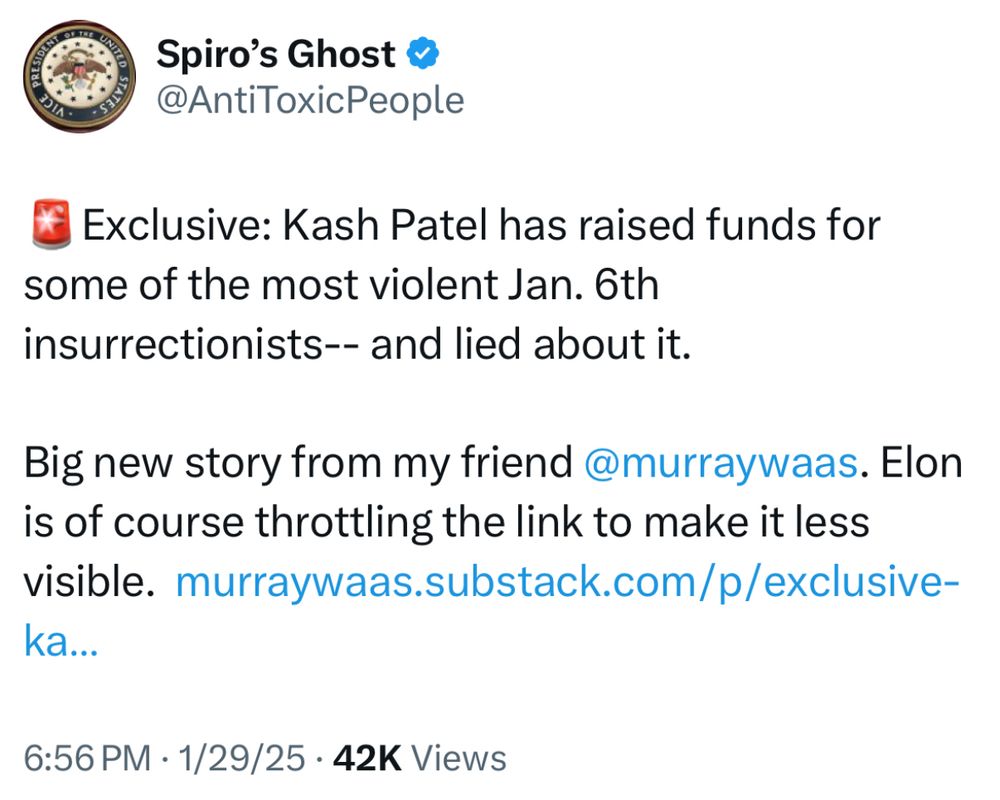Screen dimensions: 1000x800
Task: Click "visible." before the substack link
Action: (89, 582)
